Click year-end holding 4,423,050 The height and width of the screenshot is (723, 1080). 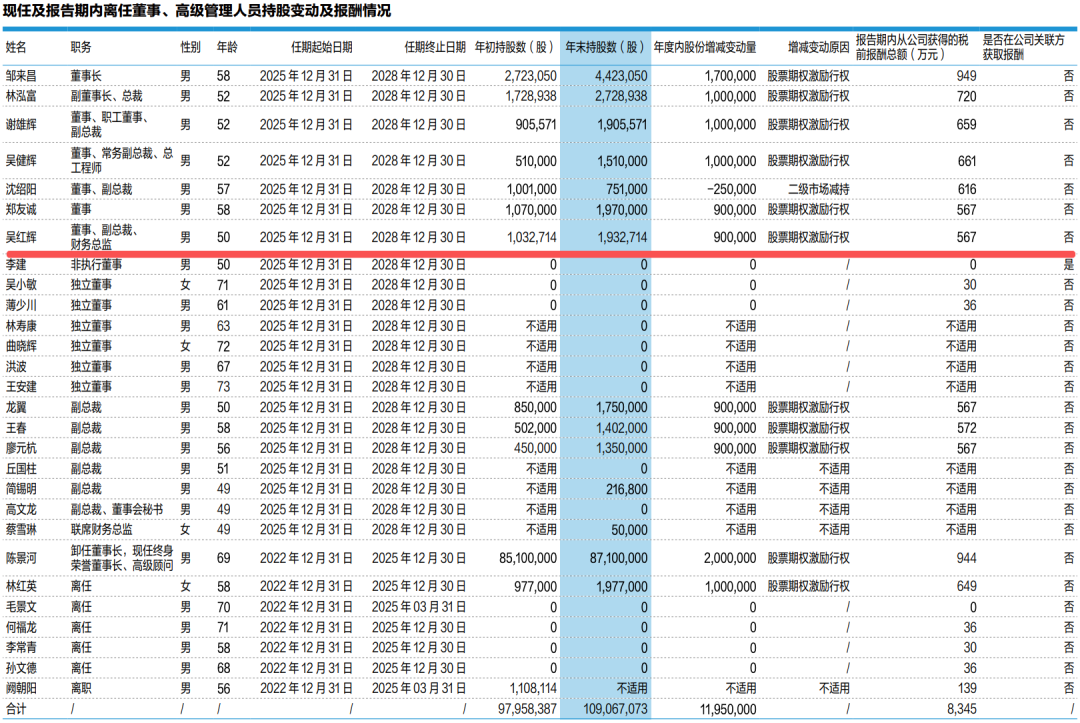pyautogui.click(x=621, y=76)
